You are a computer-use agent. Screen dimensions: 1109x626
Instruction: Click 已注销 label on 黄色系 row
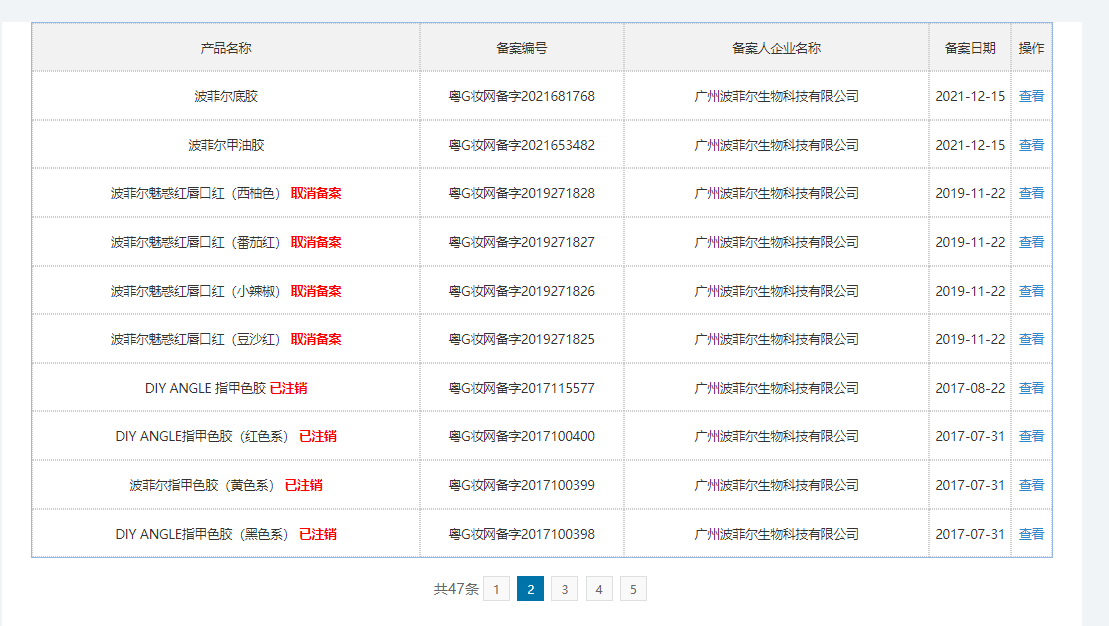[303, 485]
